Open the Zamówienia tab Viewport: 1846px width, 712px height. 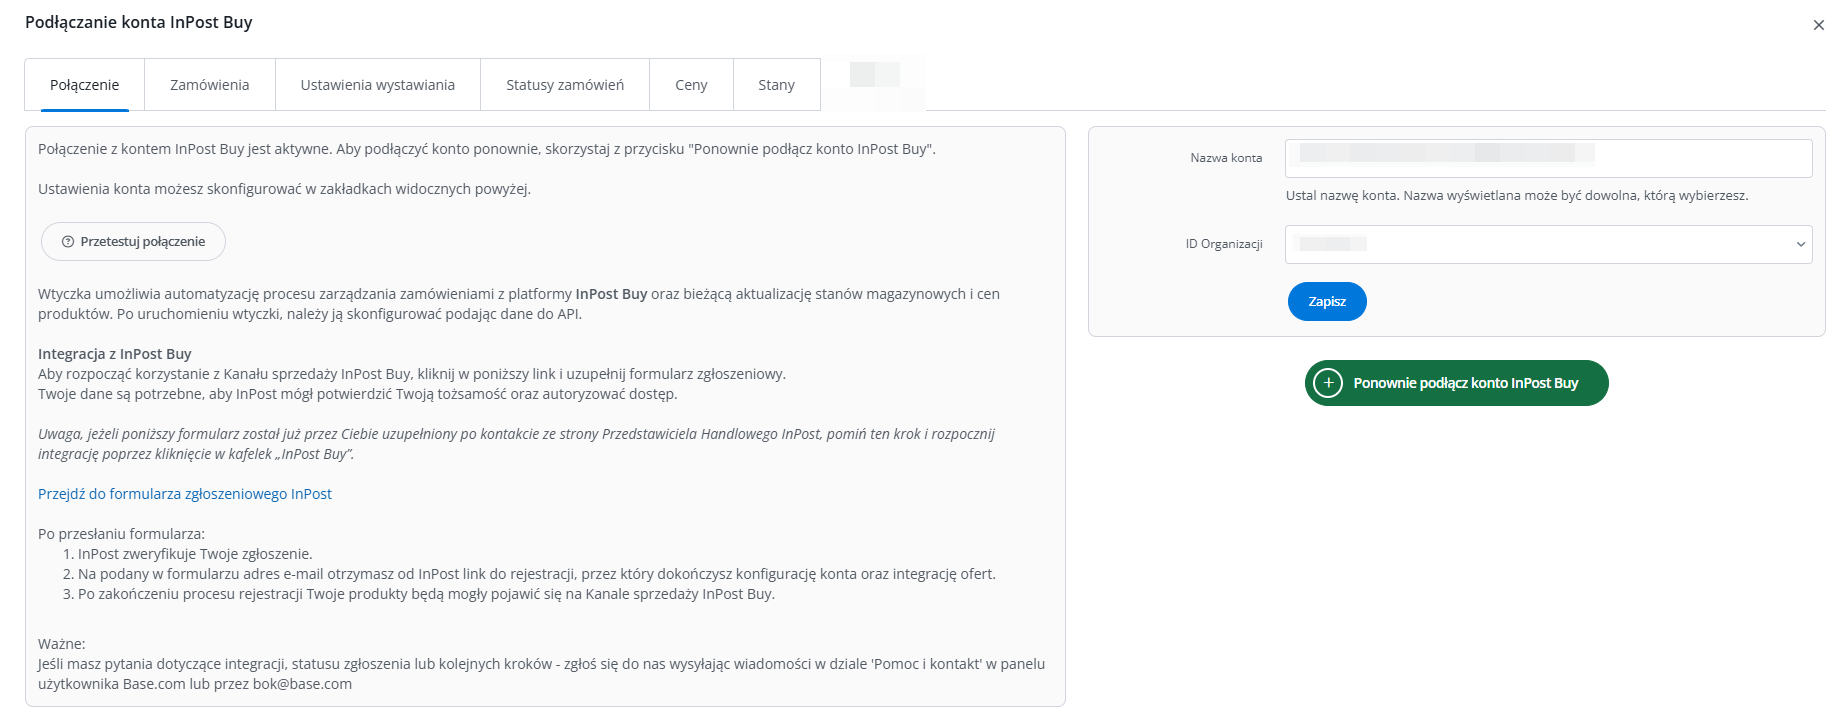tap(209, 85)
